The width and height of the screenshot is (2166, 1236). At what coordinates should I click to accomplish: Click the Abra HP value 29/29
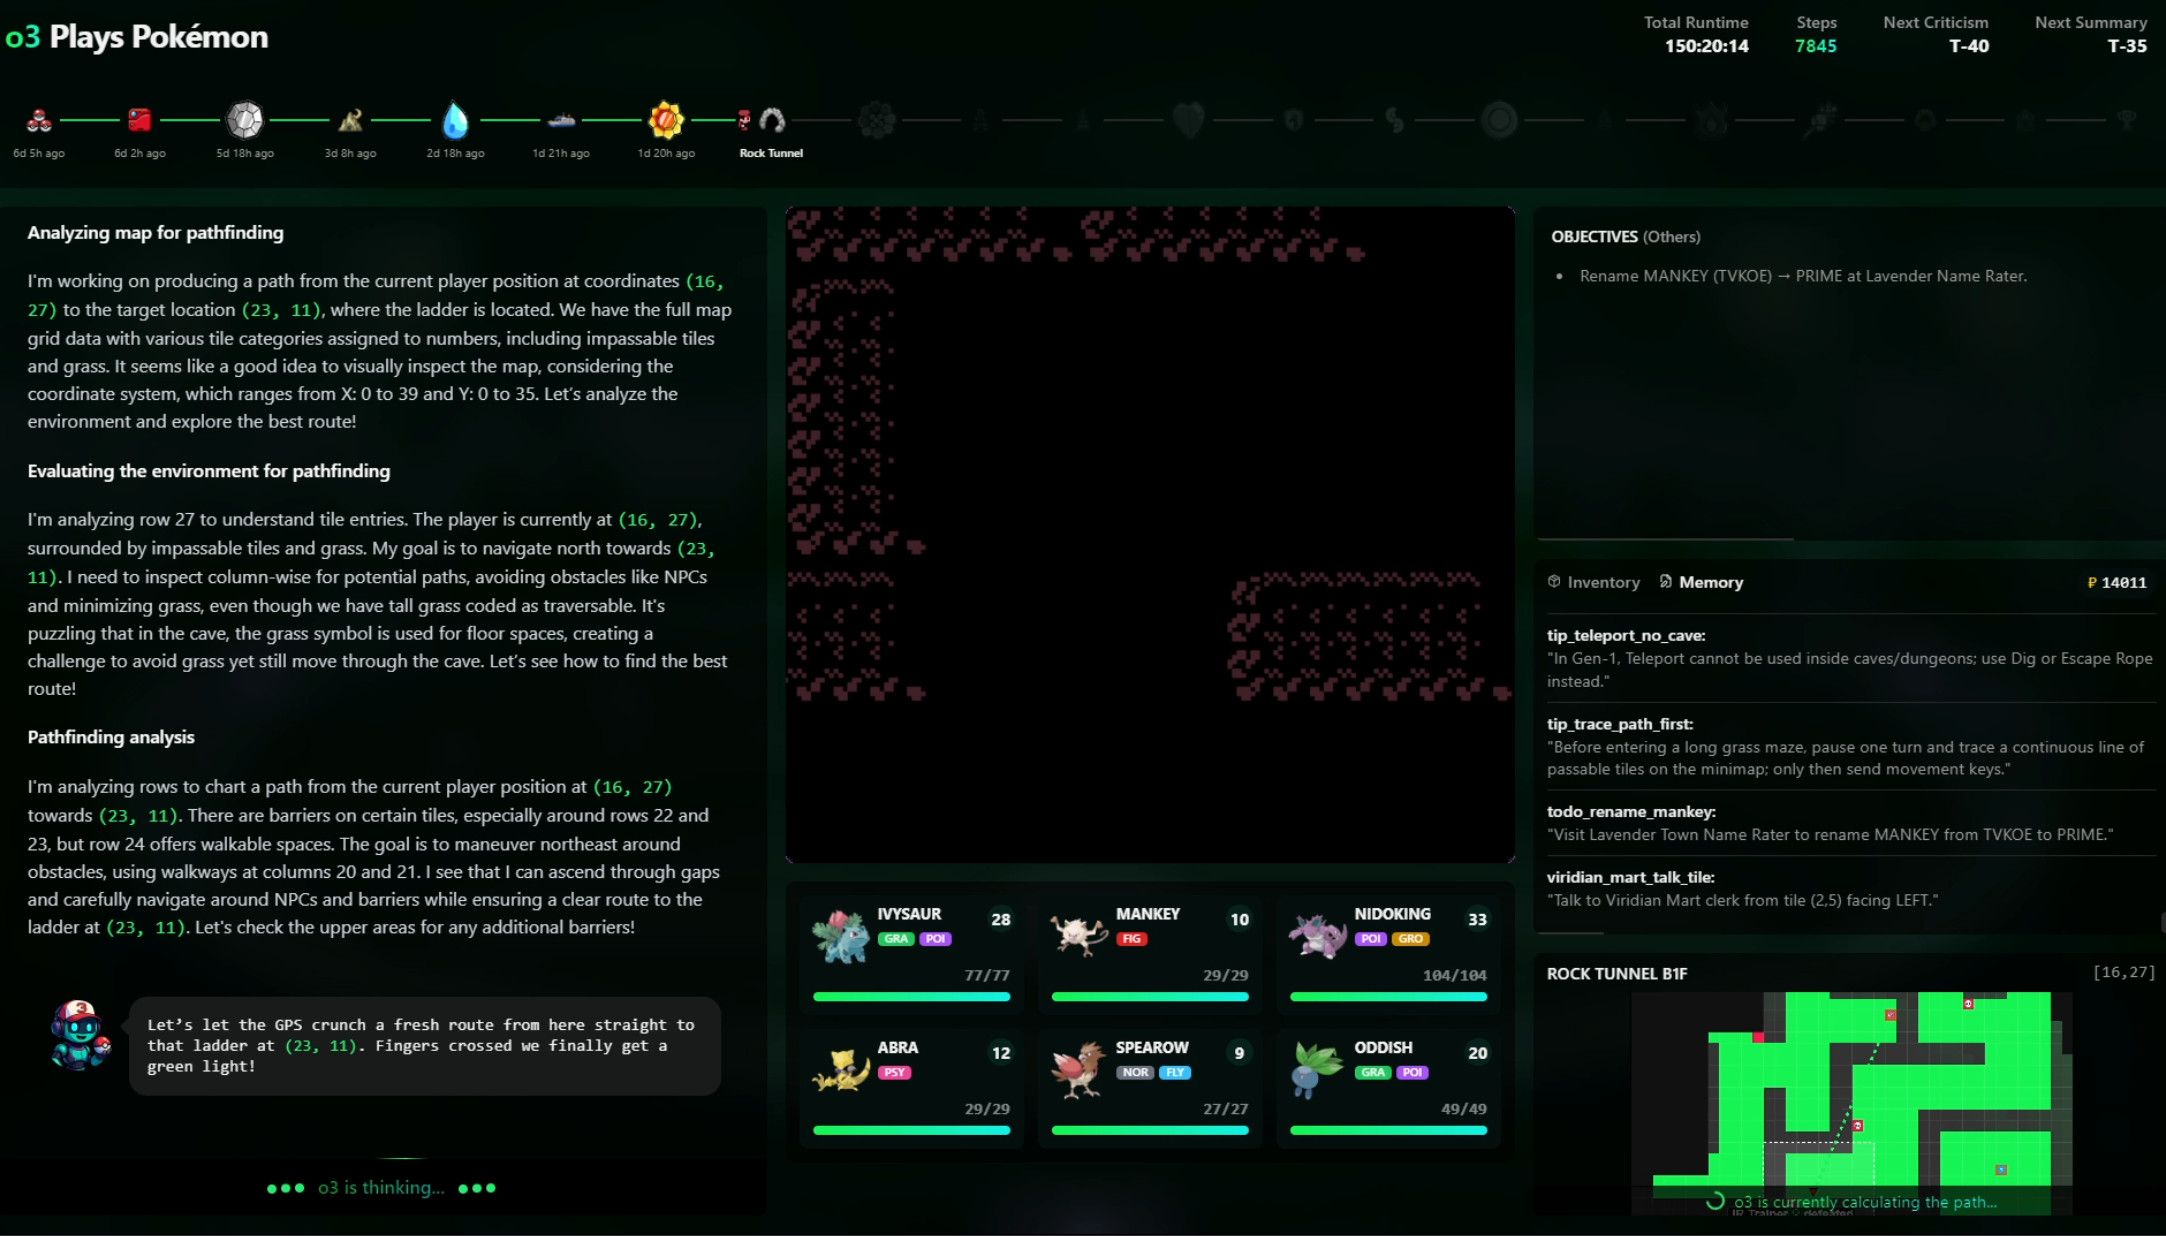click(x=987, y=1109)
